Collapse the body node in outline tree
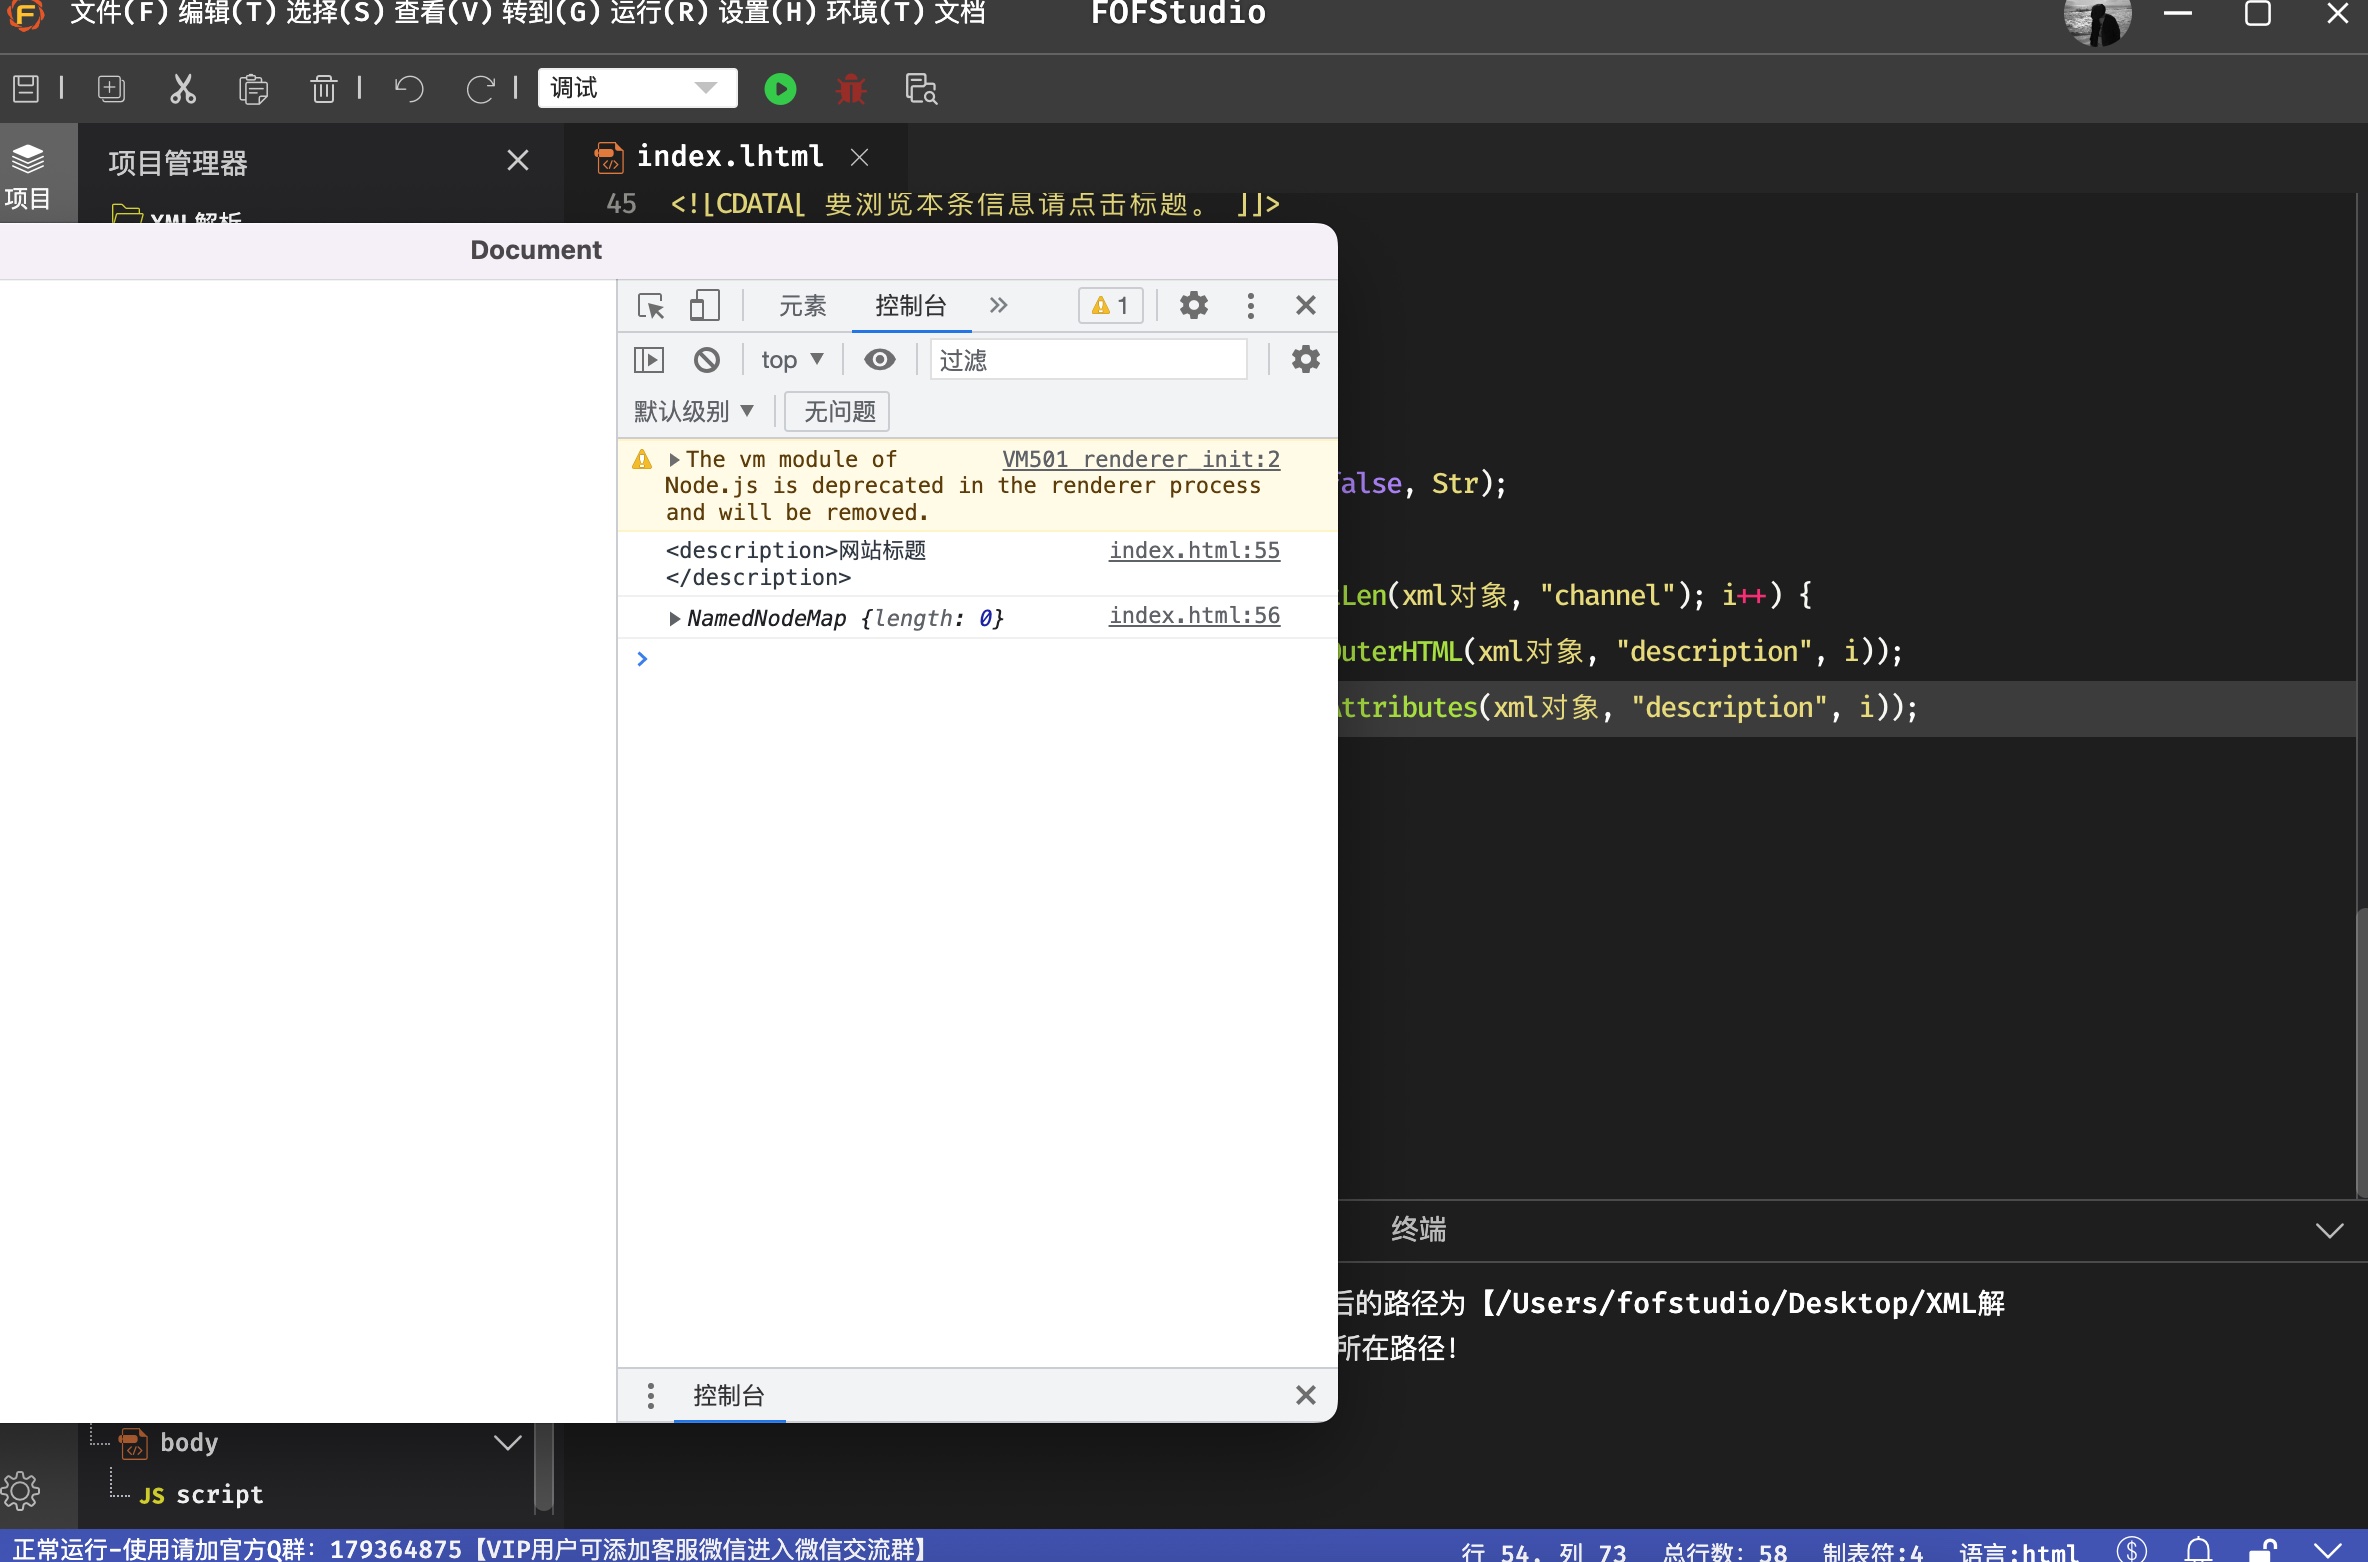Screen dimensions: 2368x1562 pos(508,1442)
